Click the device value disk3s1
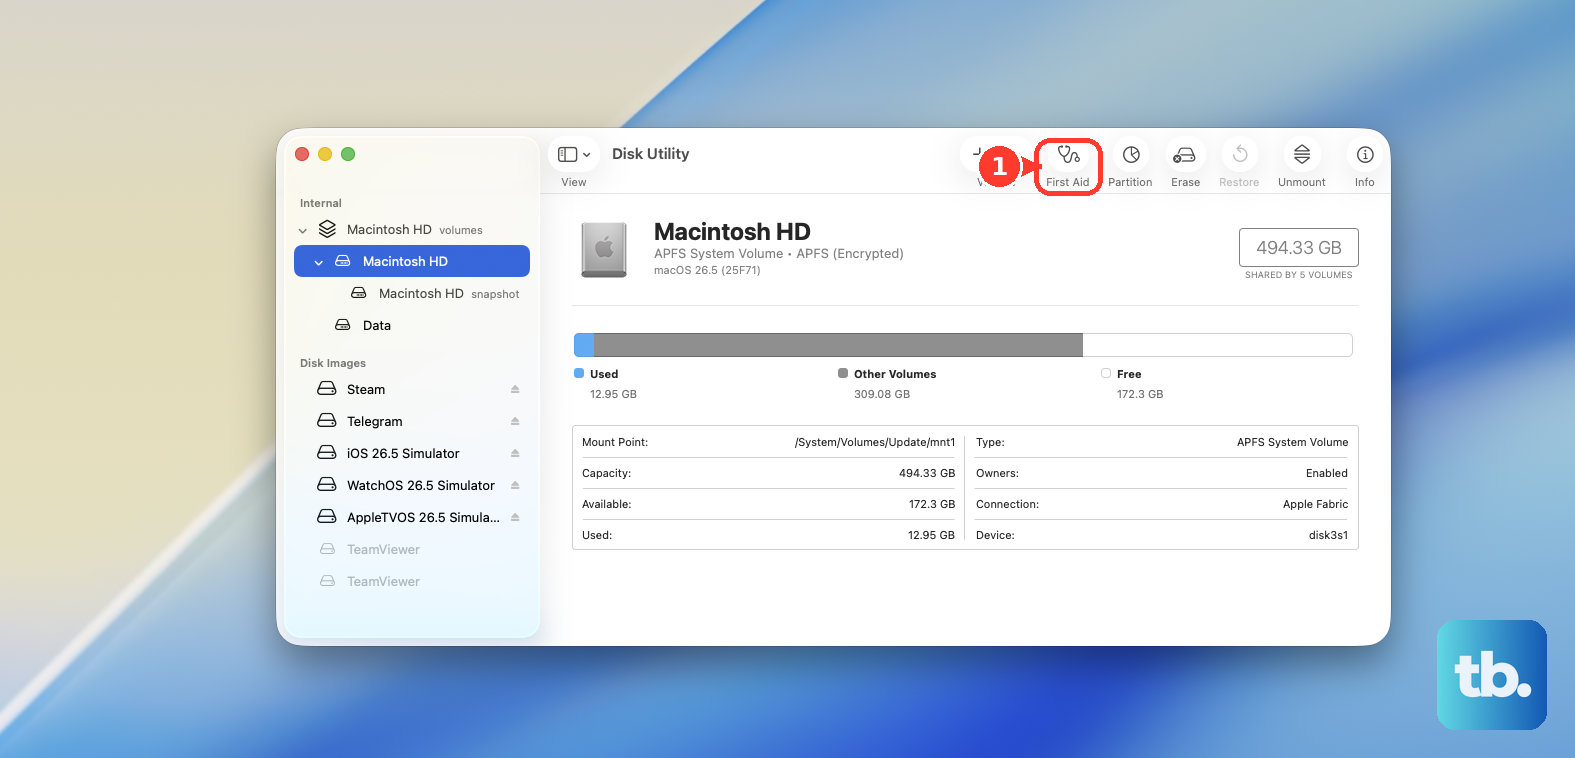1575x758 pixels. 1328,535
